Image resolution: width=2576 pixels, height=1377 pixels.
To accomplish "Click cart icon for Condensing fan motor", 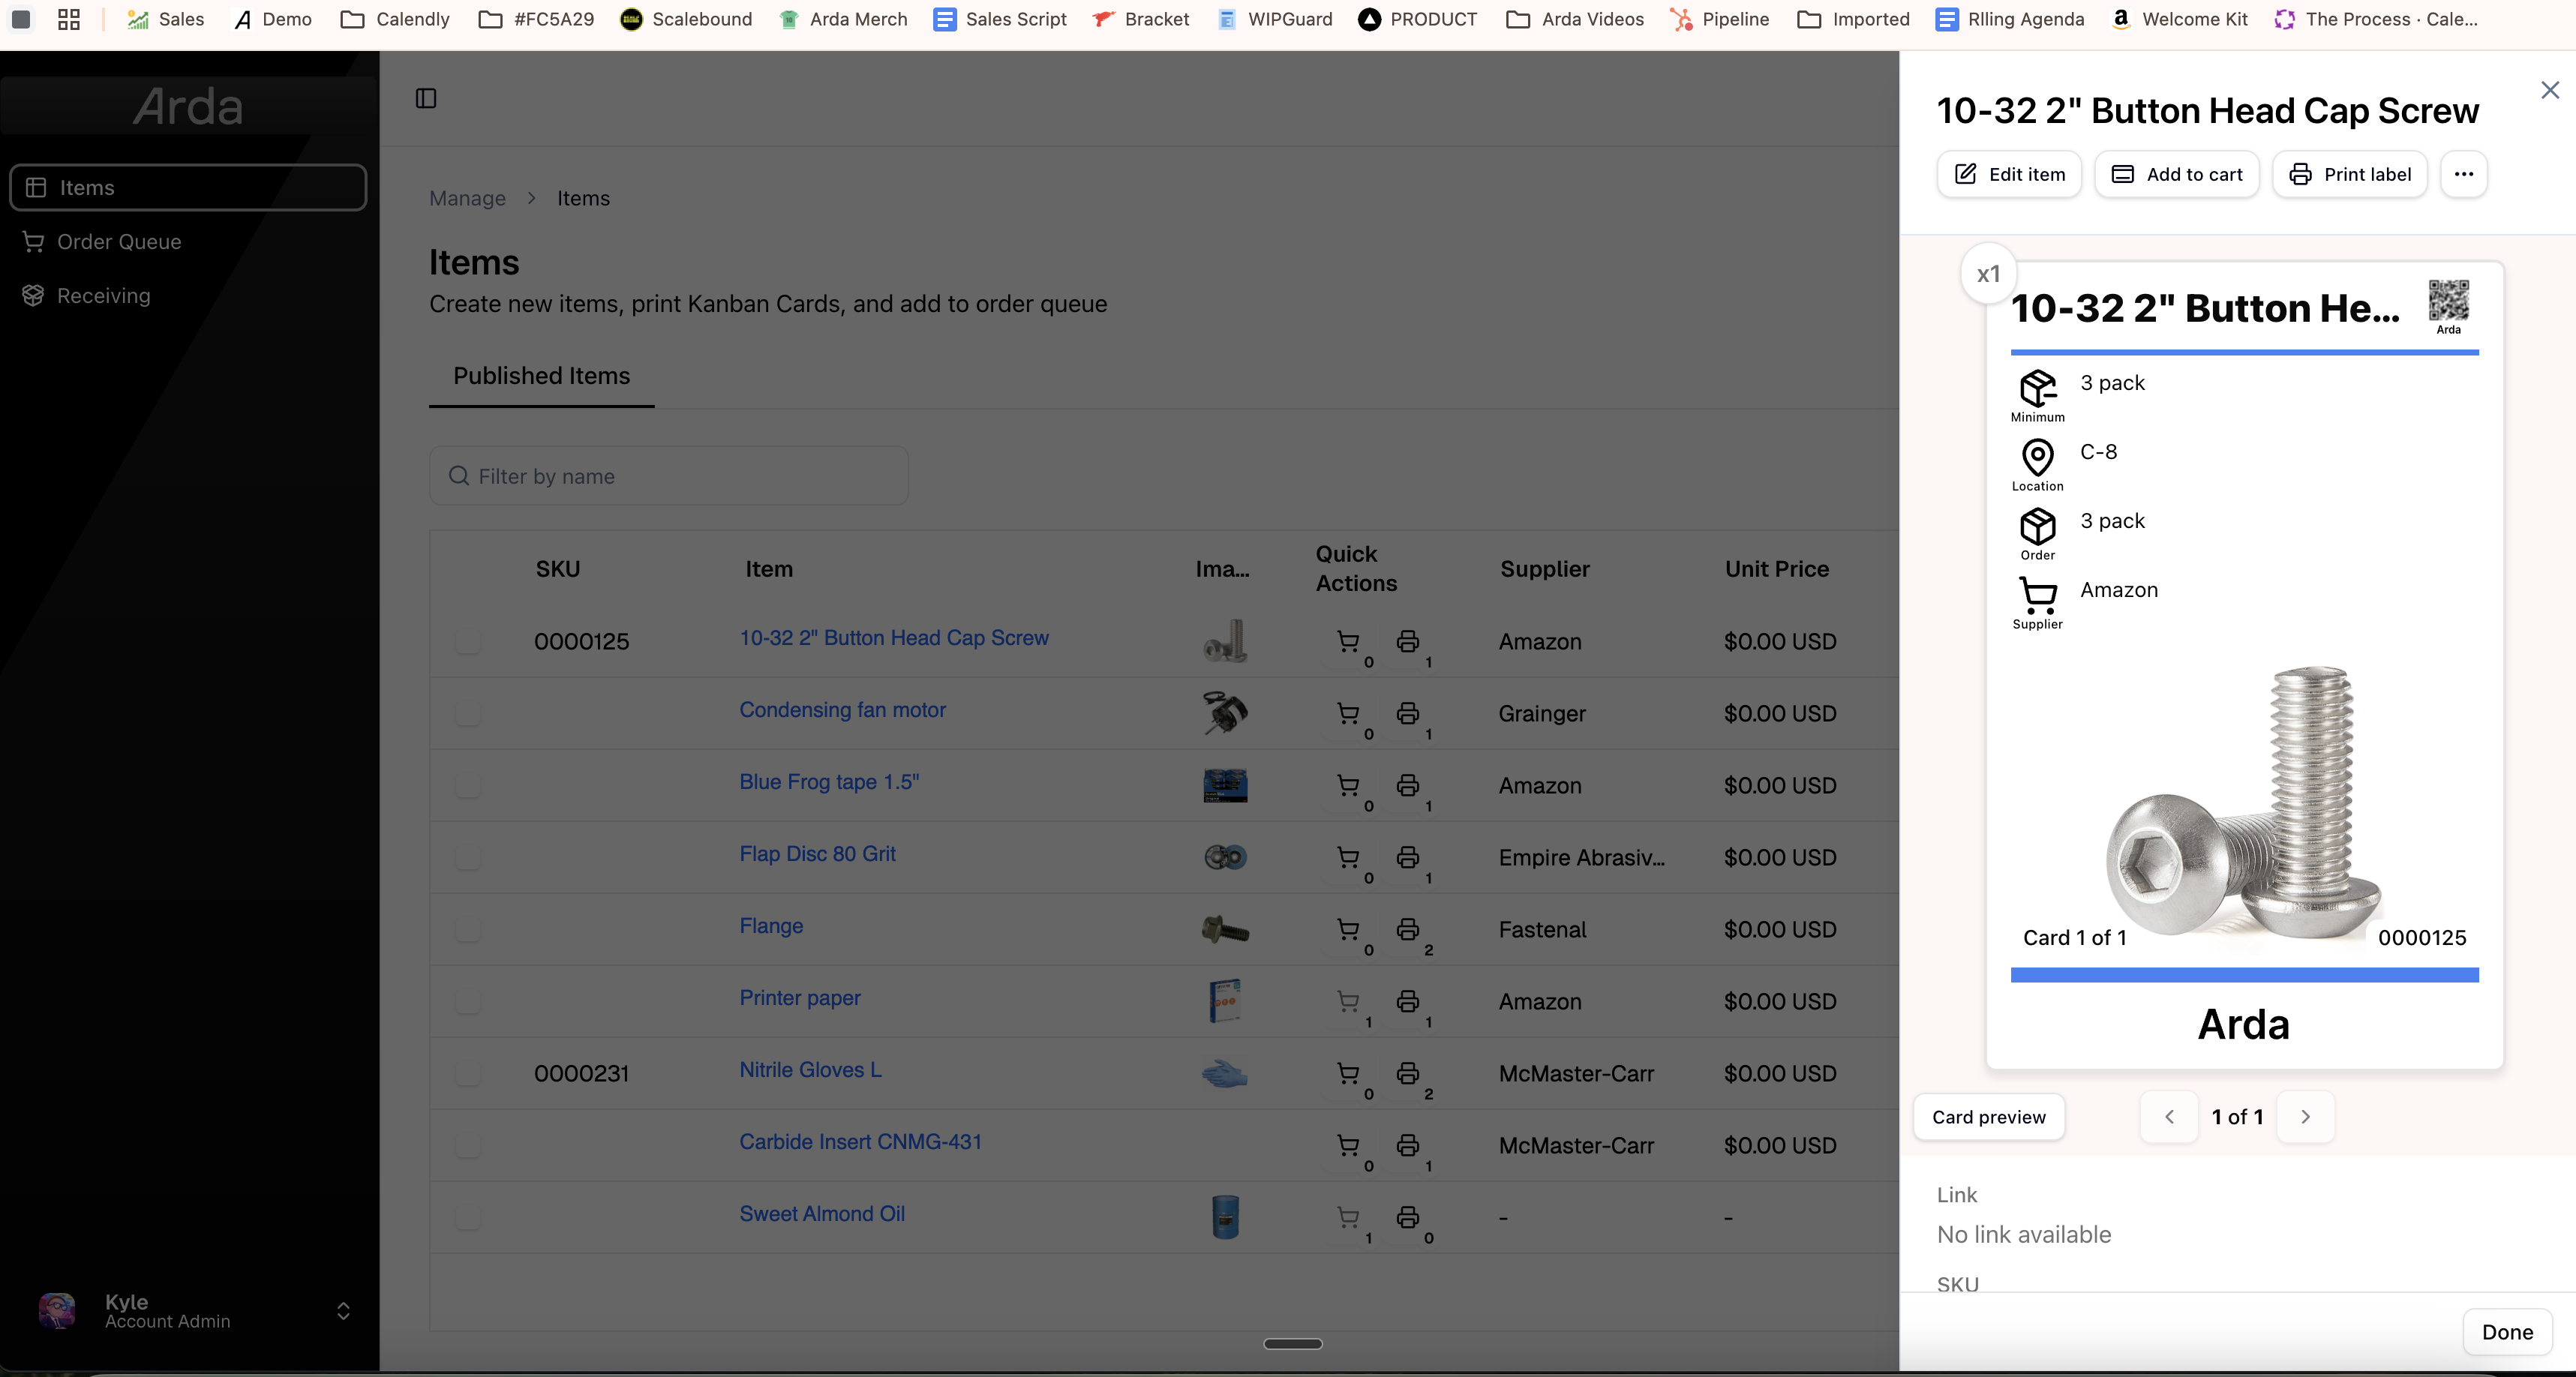I will pos(1348,713).
